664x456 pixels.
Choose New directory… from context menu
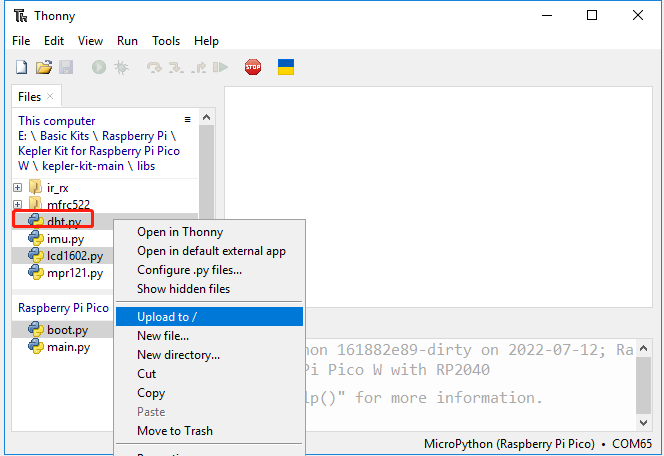coord(210,355)
